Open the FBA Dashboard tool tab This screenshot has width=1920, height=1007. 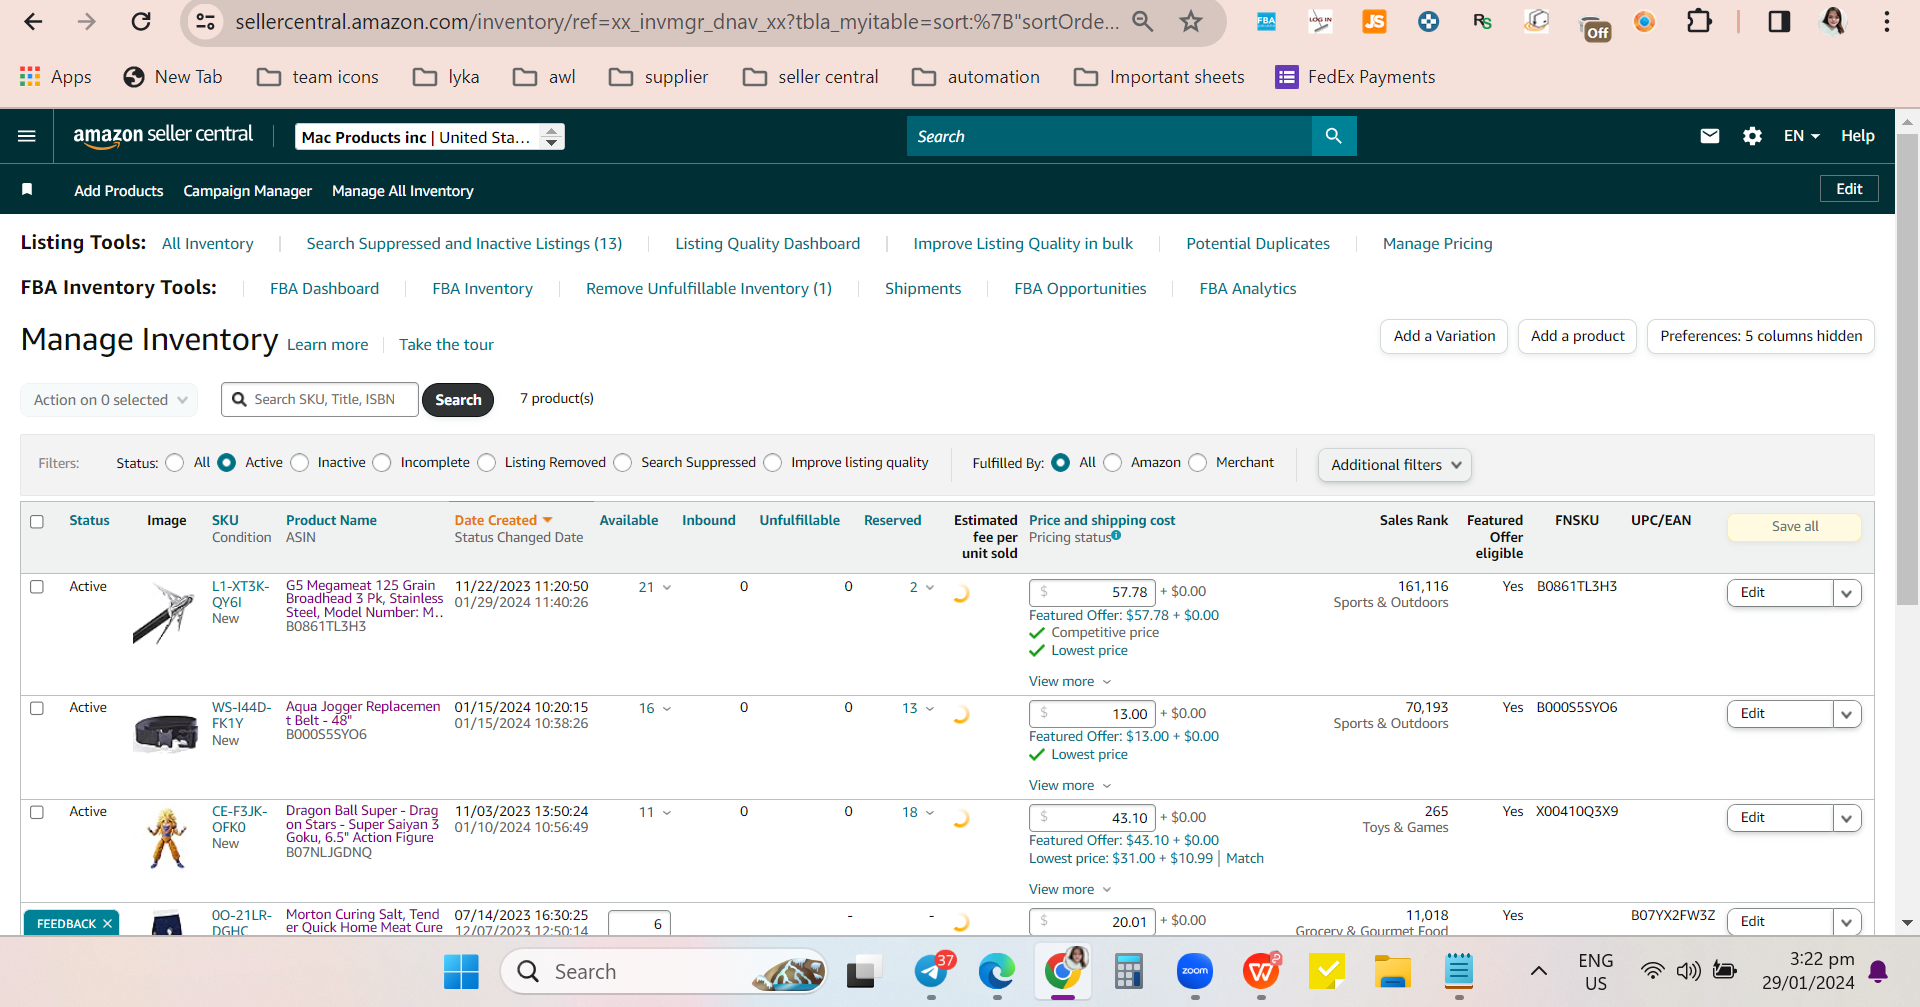point(325,289)
